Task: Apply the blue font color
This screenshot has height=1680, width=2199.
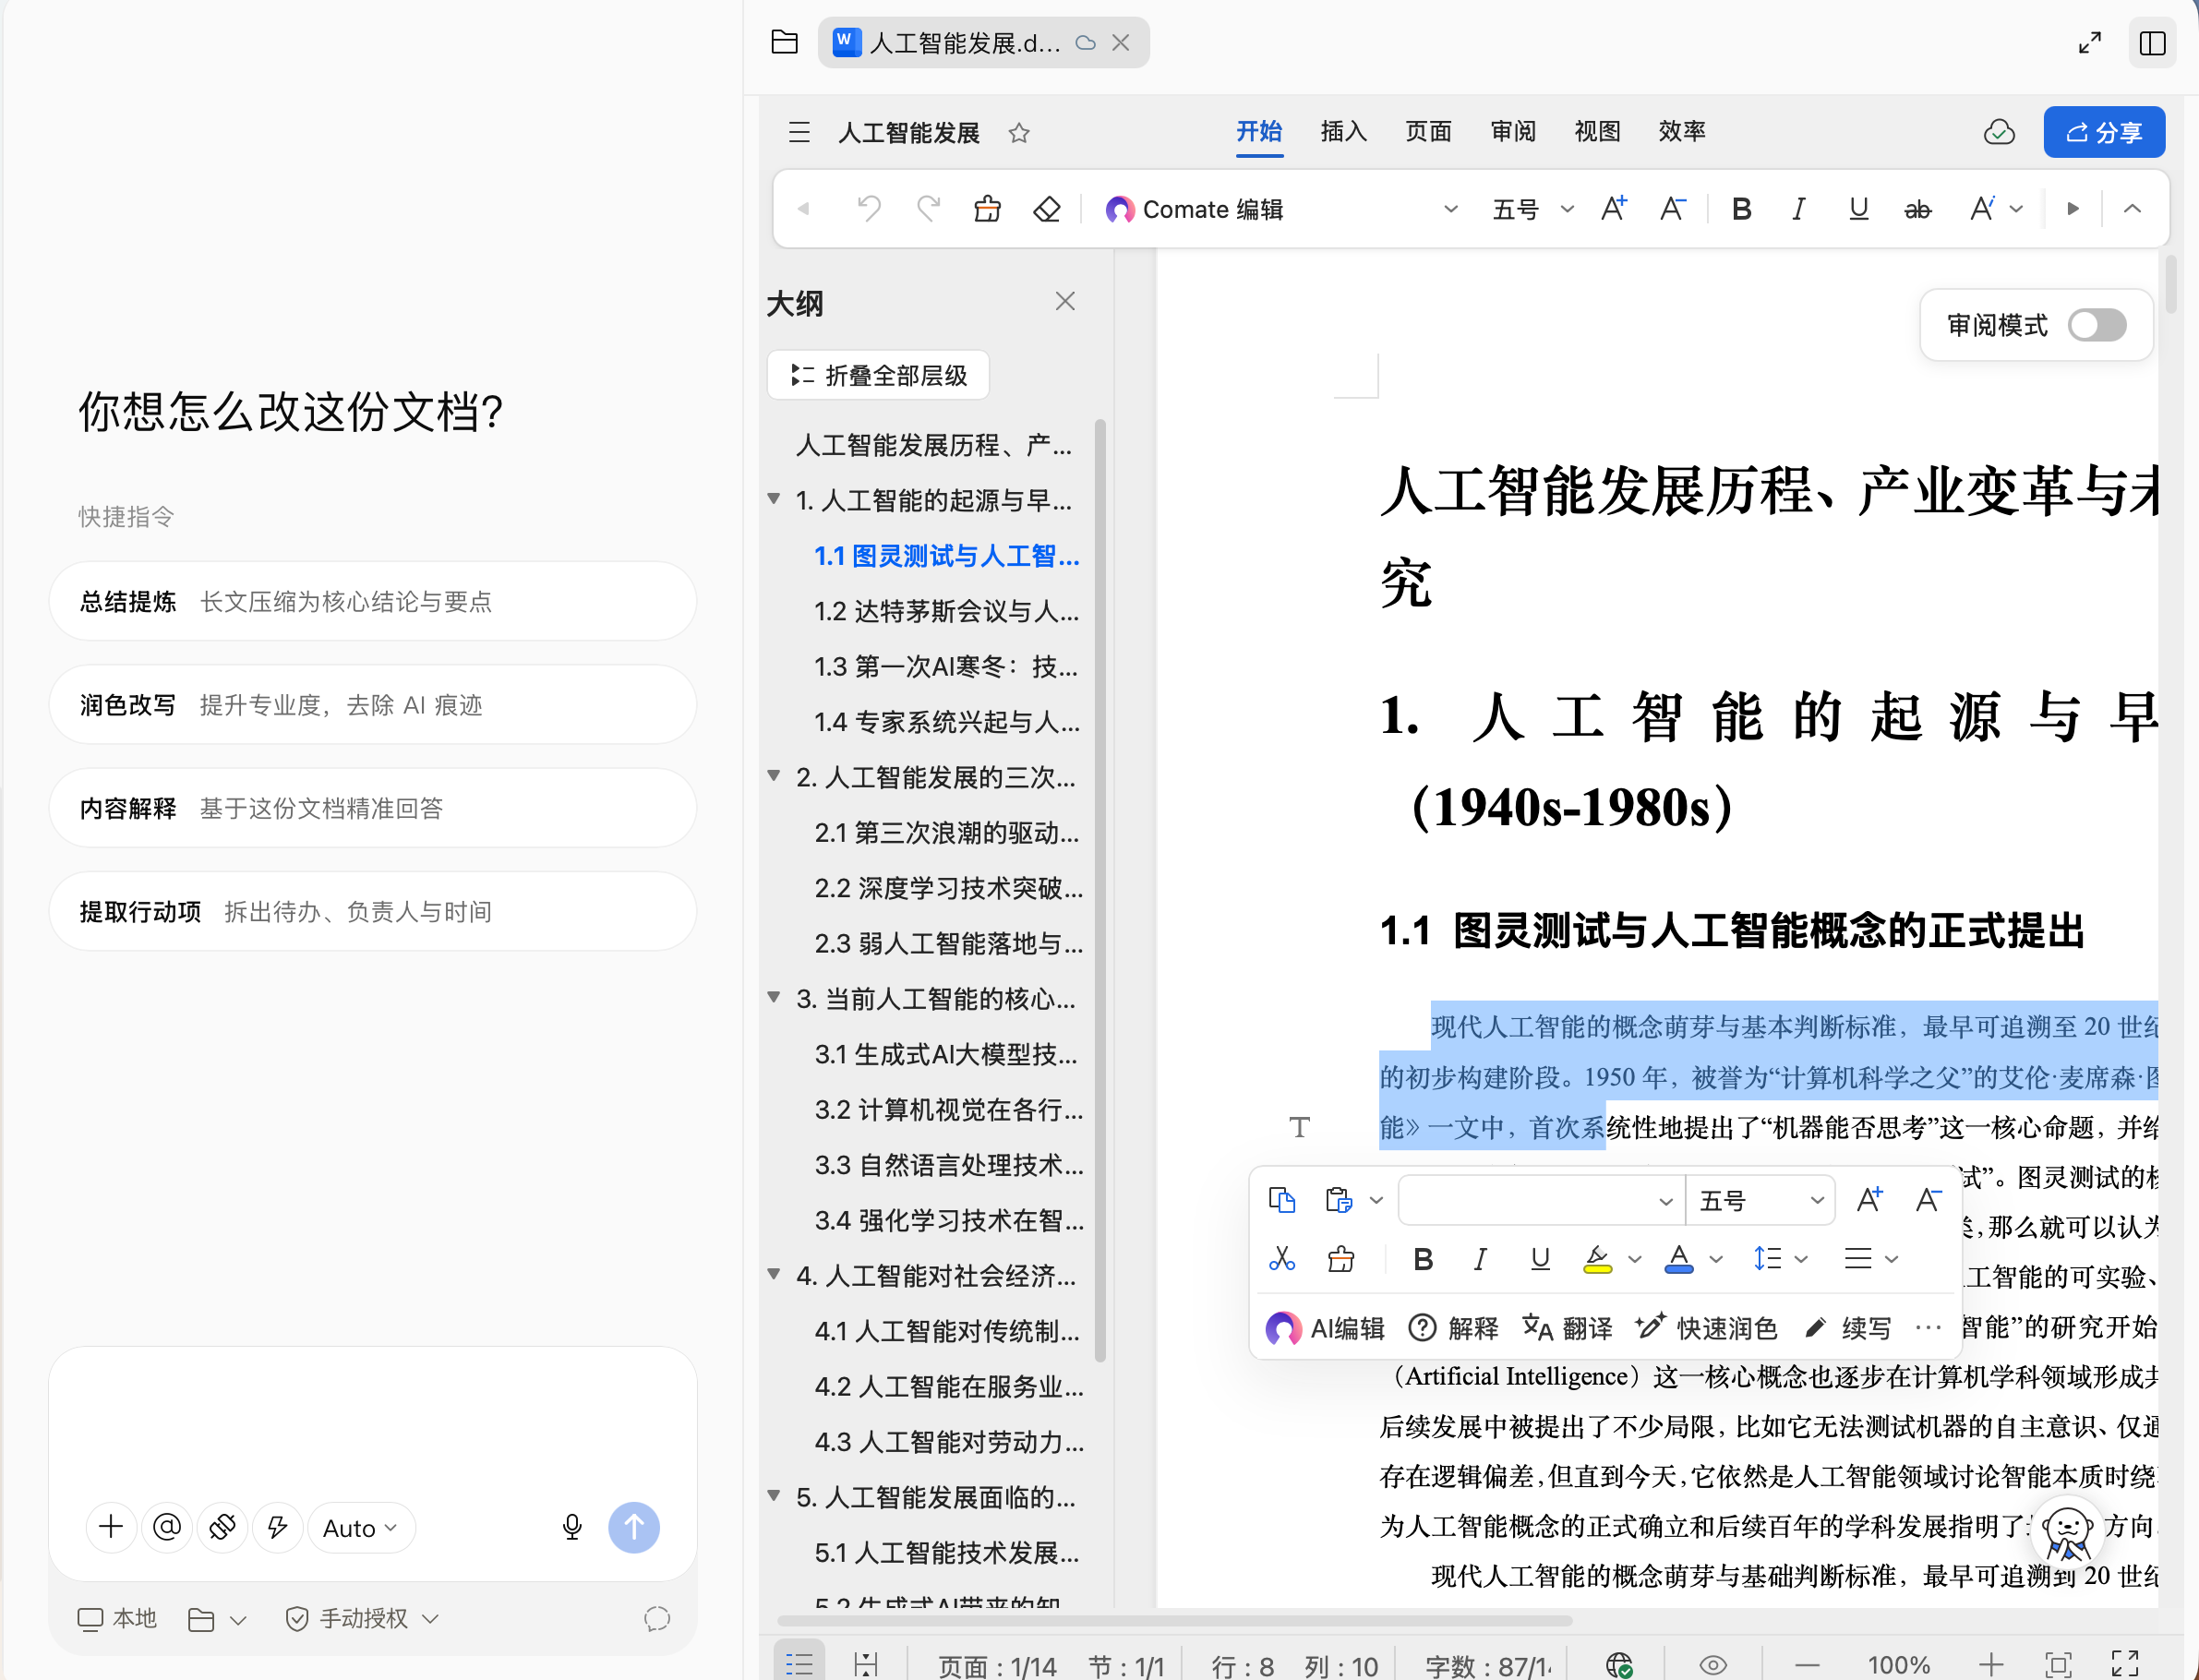Action: coord(1679,1259)
